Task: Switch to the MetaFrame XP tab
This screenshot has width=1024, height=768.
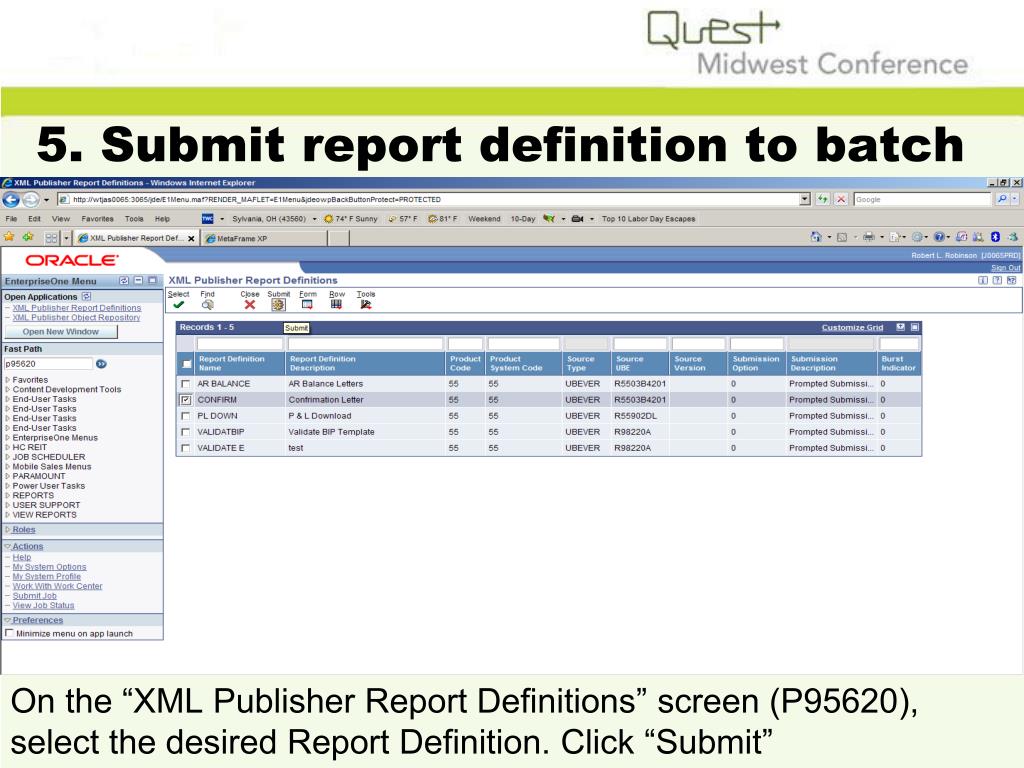Action: pyautogui.click(x=241, y=238)
